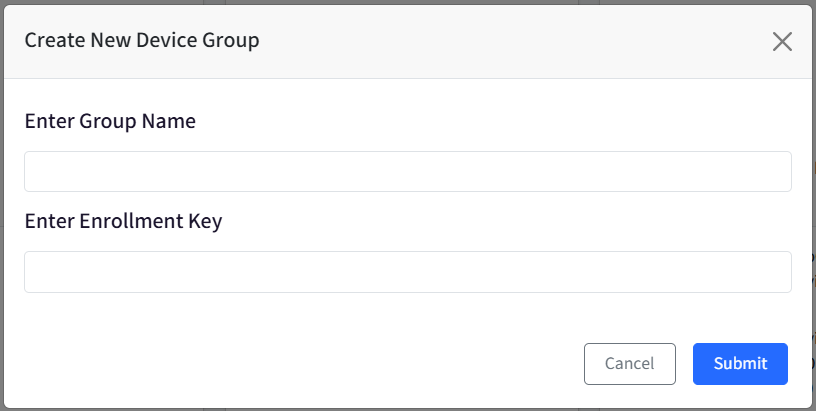816x411 pixels.
Task: Select the outlined Cancel button
Action: 630,364
